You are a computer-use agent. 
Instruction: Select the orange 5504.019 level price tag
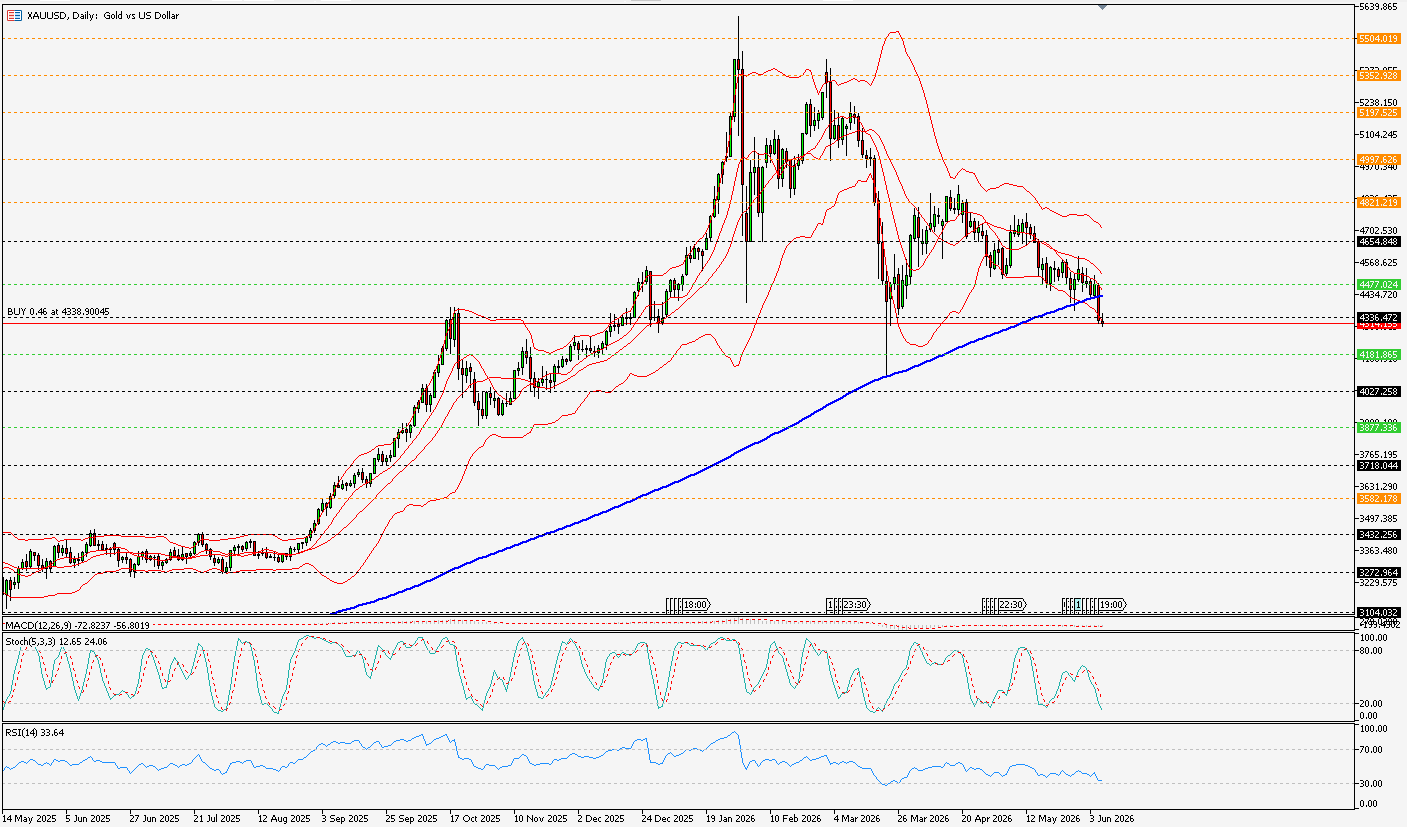coord(1381,38)
